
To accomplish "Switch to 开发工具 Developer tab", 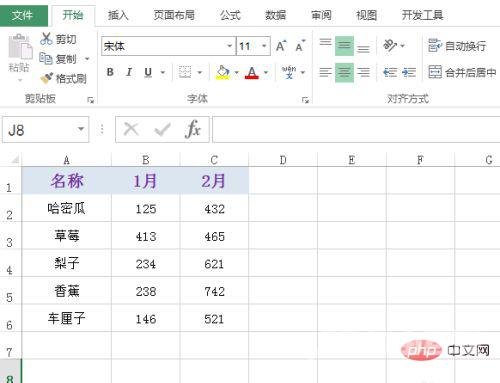I will click(x=422, y=15).
